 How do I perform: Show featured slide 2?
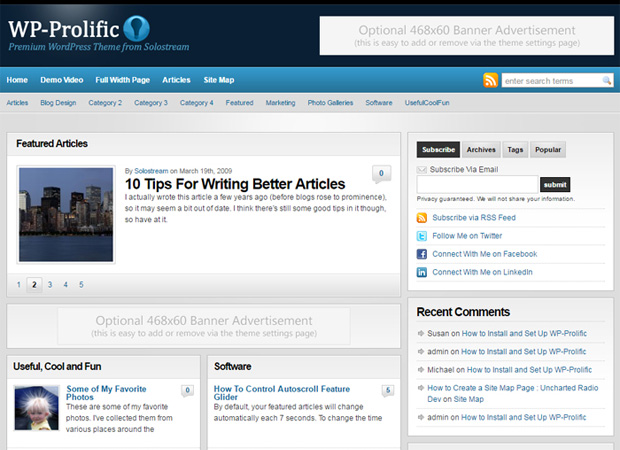(34, 285)
